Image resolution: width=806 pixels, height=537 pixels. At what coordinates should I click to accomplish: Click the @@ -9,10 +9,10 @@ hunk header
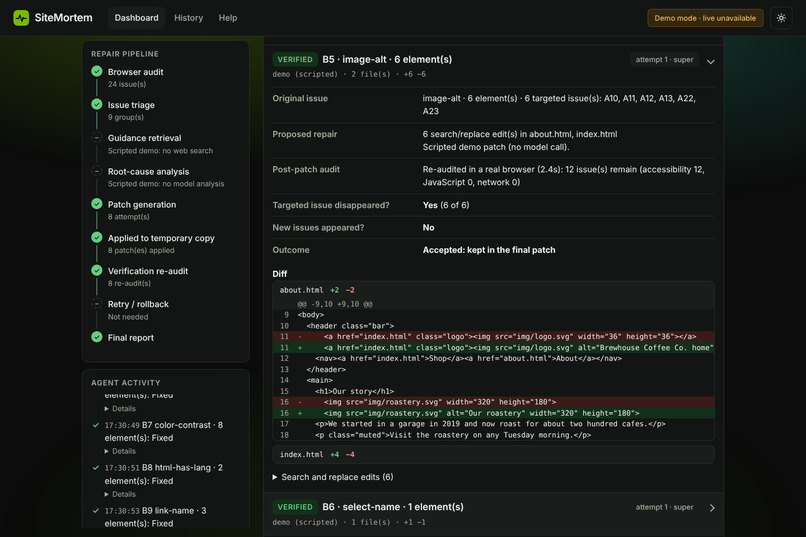tap(335, 304)
